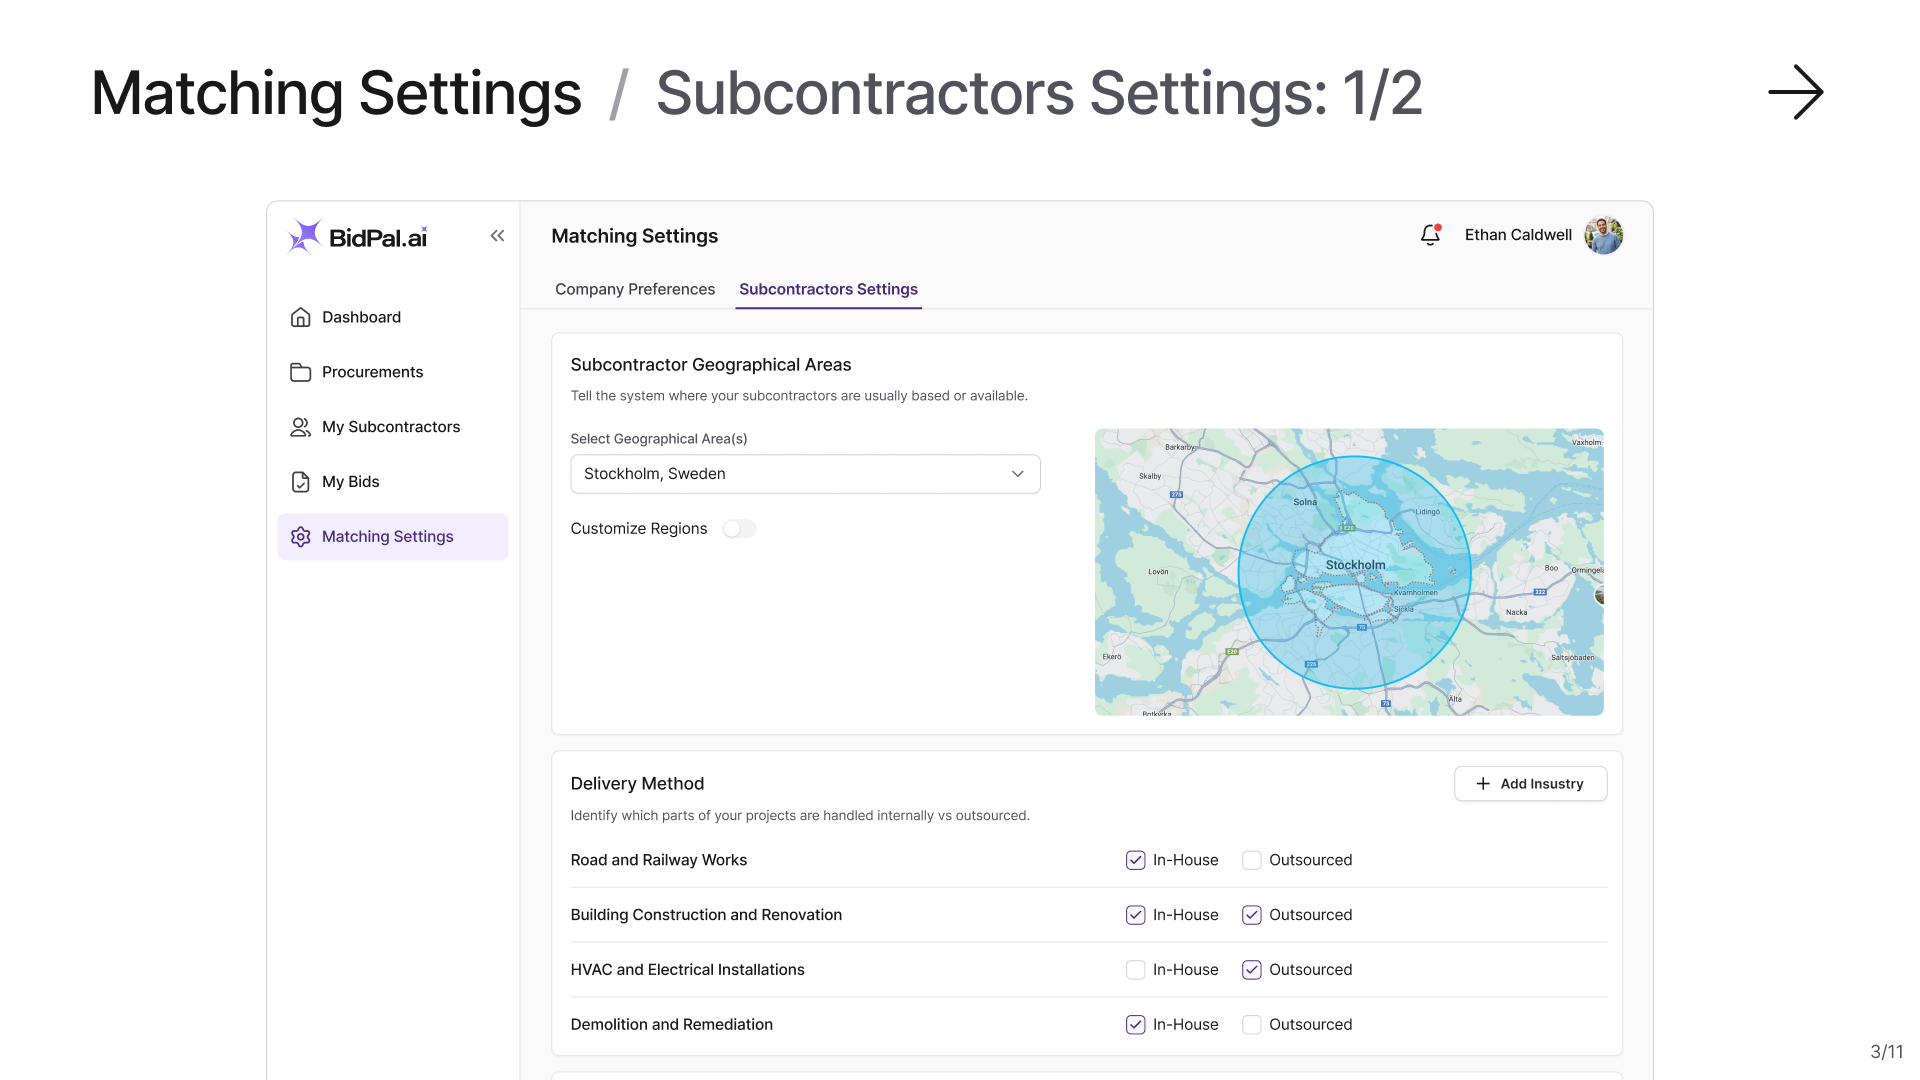Viewport: 1920px width, 1080px height.
Task: Toggle the Customize Regions switch
Action: pos(739,529)
